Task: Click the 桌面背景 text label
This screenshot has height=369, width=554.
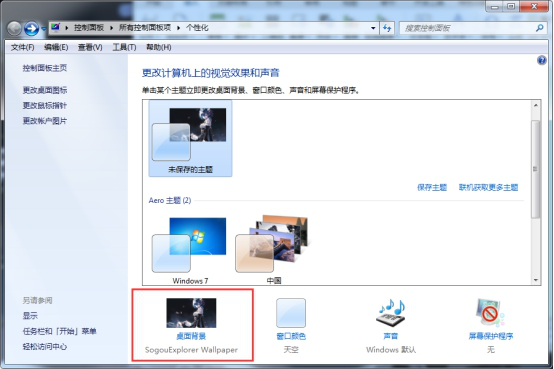Action: (191, 336)
